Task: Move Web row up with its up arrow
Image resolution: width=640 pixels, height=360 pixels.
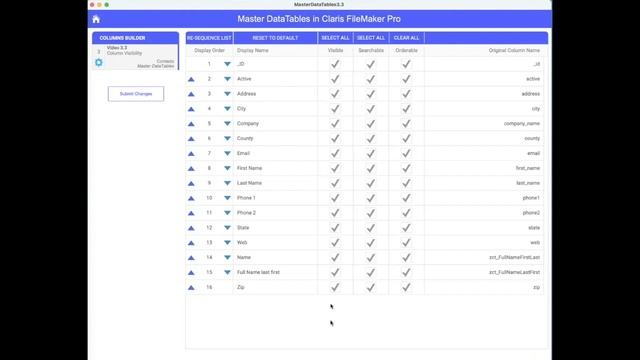Action: pyautogui.click(x=191, y=243)
